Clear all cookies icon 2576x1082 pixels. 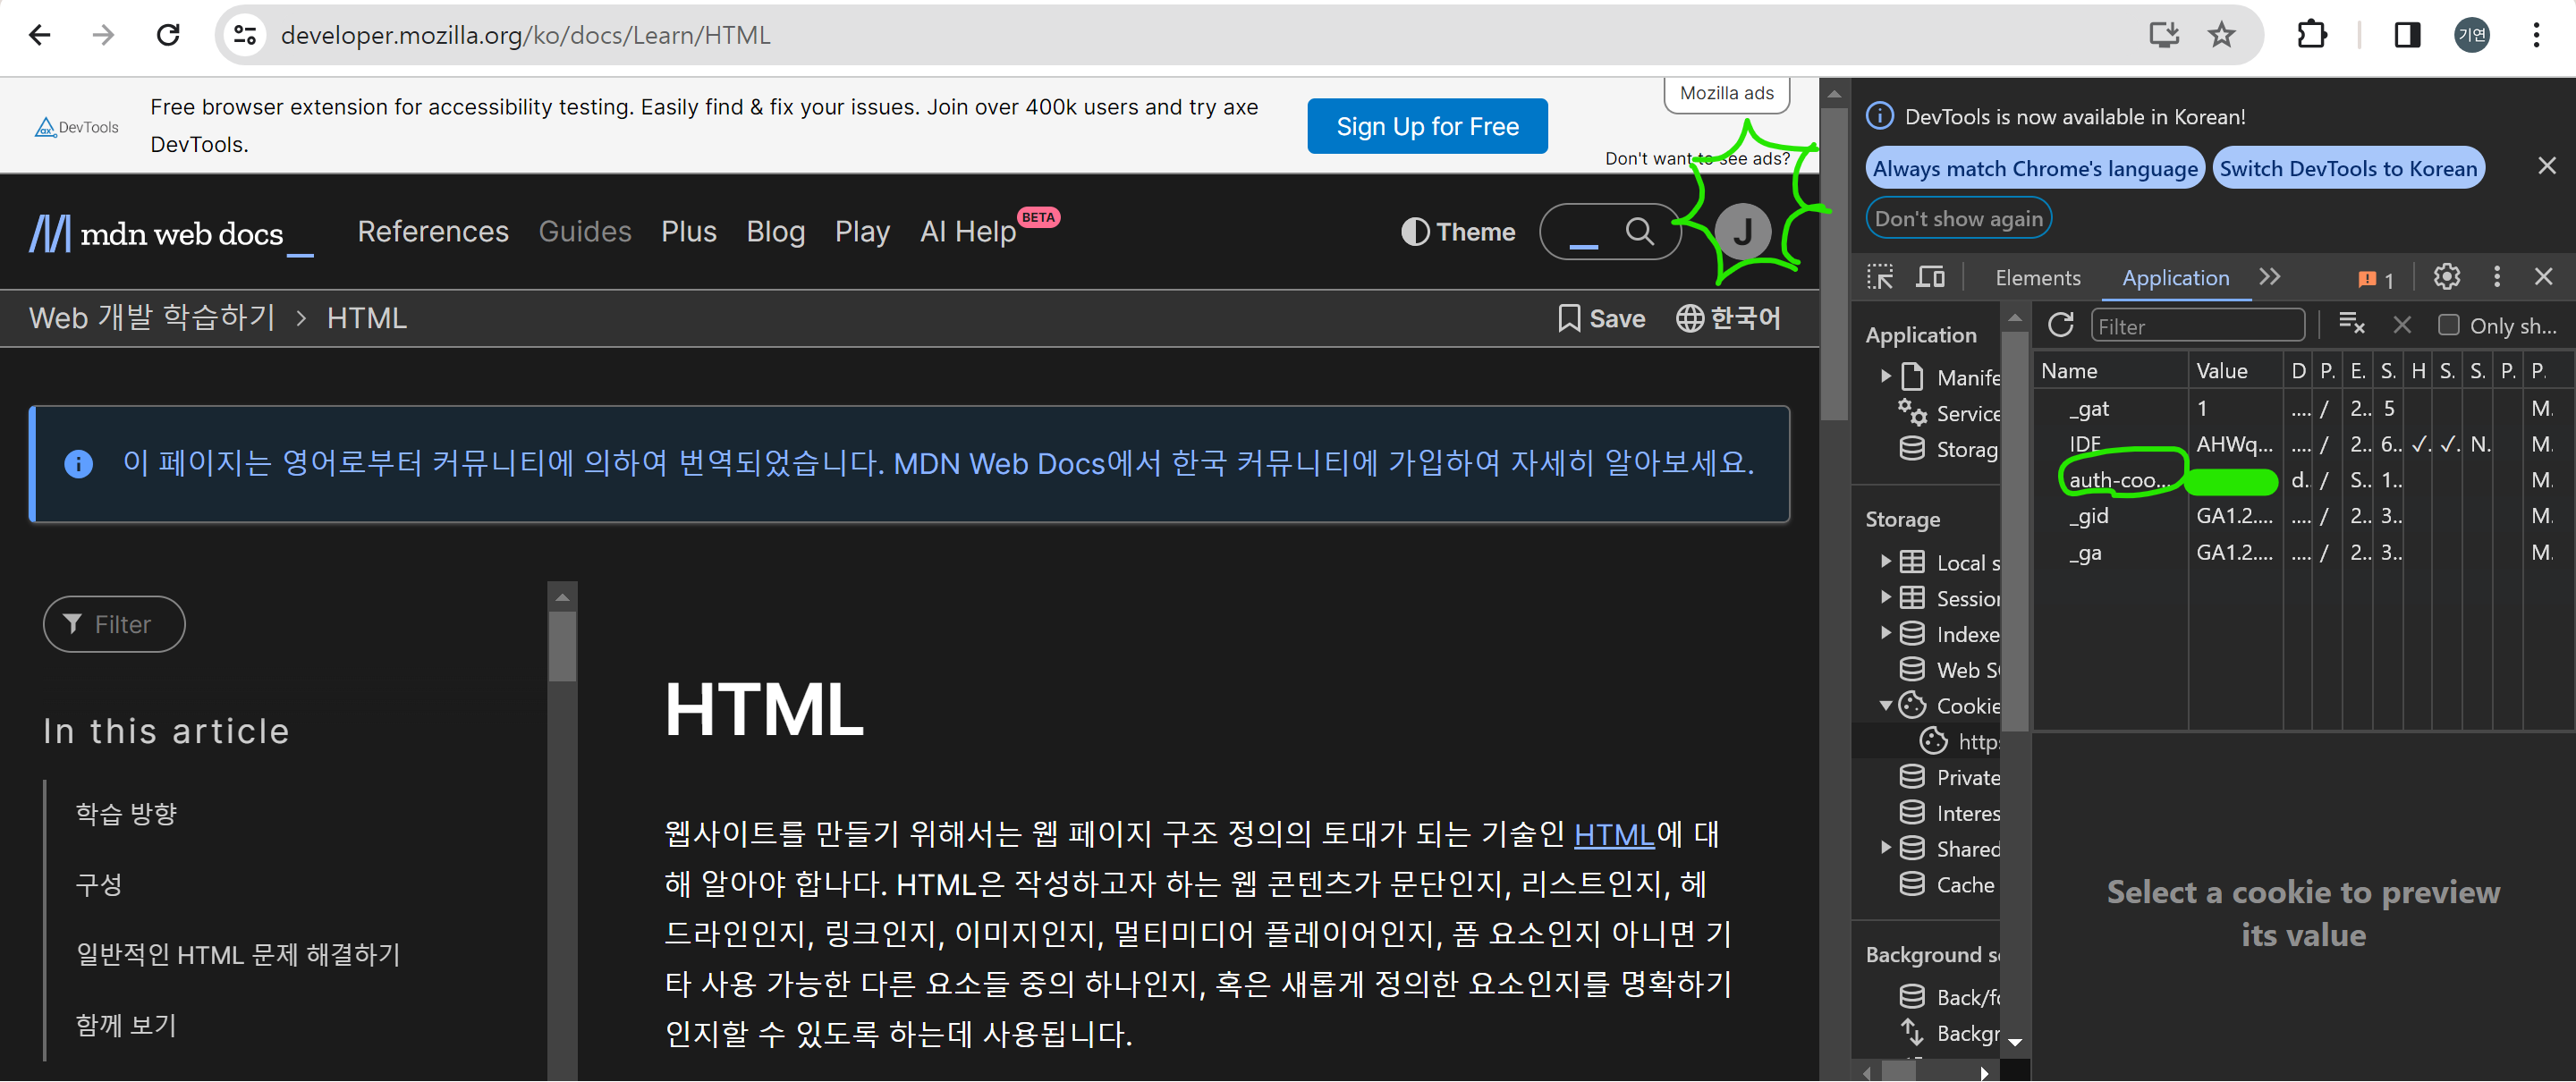pyautogui.click(x=2351, y=324)
